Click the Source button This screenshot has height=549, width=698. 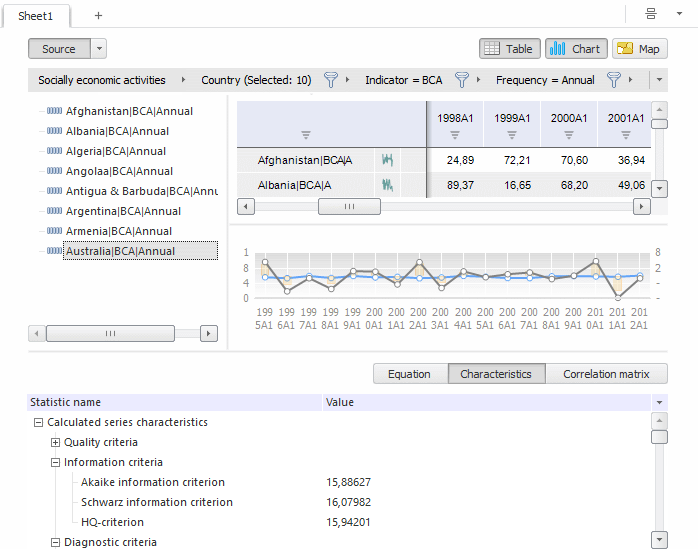[x=59, y=49]
